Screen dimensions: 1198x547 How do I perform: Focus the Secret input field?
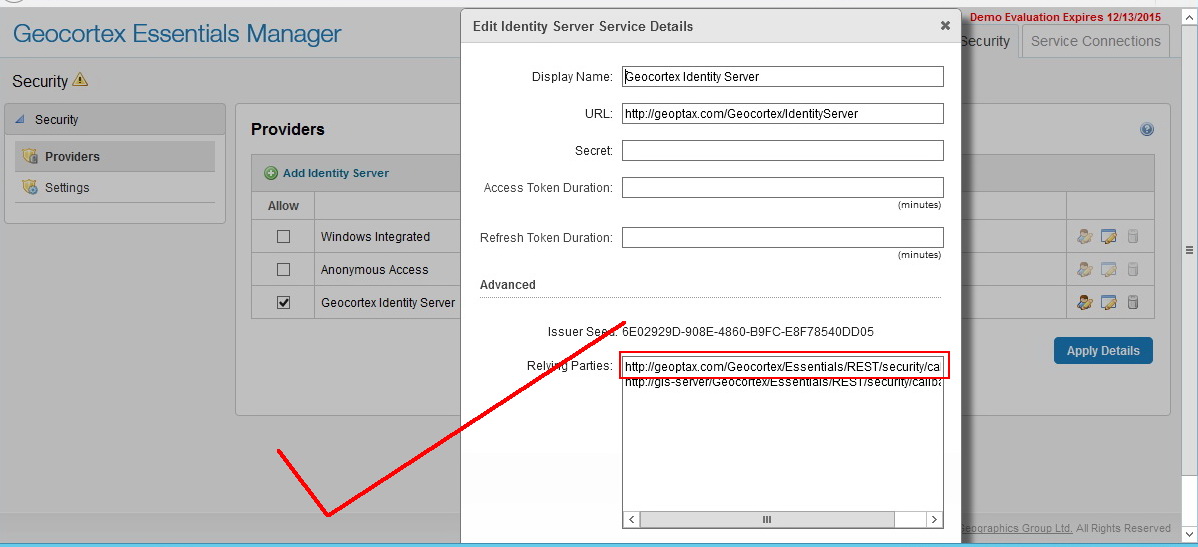point(782,151)
